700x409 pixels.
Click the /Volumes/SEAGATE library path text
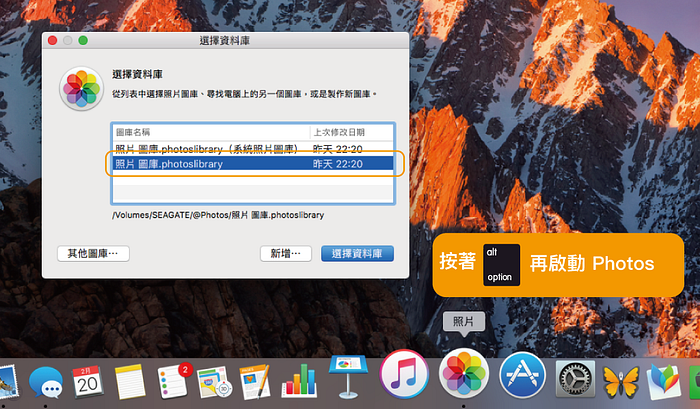pos(218,215)
